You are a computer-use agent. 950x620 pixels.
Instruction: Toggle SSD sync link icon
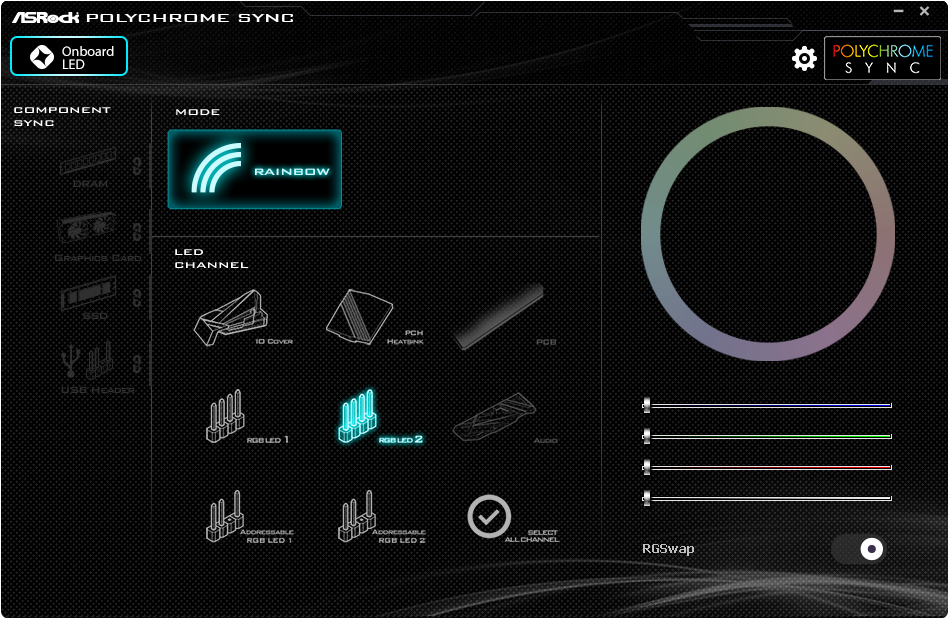pos(138,298)
